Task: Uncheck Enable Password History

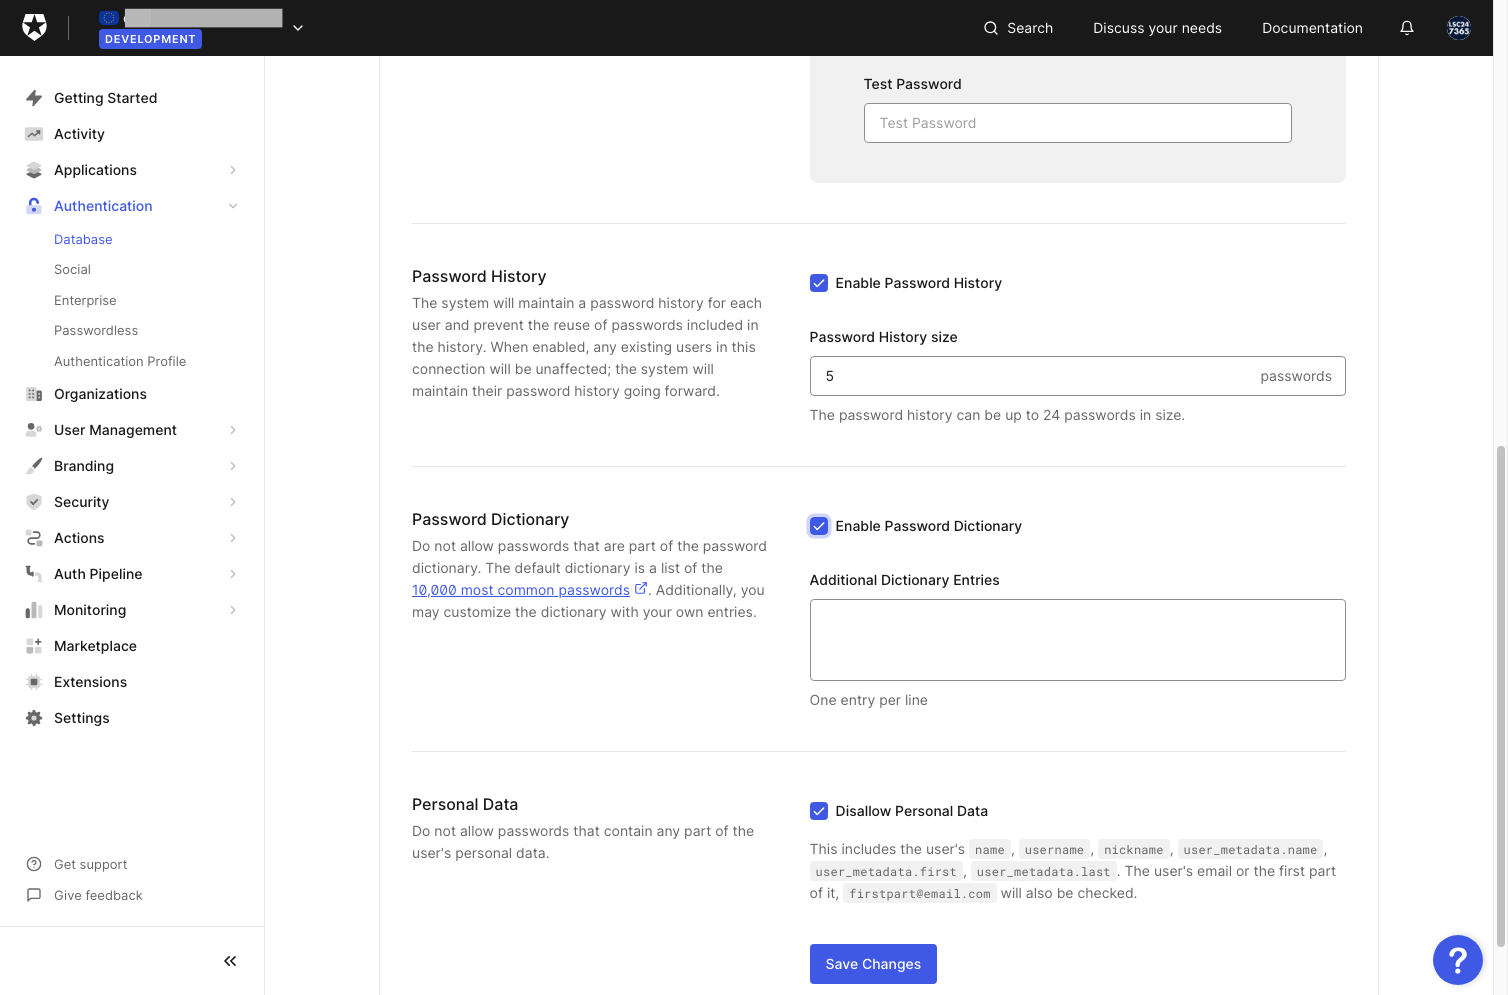Action: [x=819, y=283]
